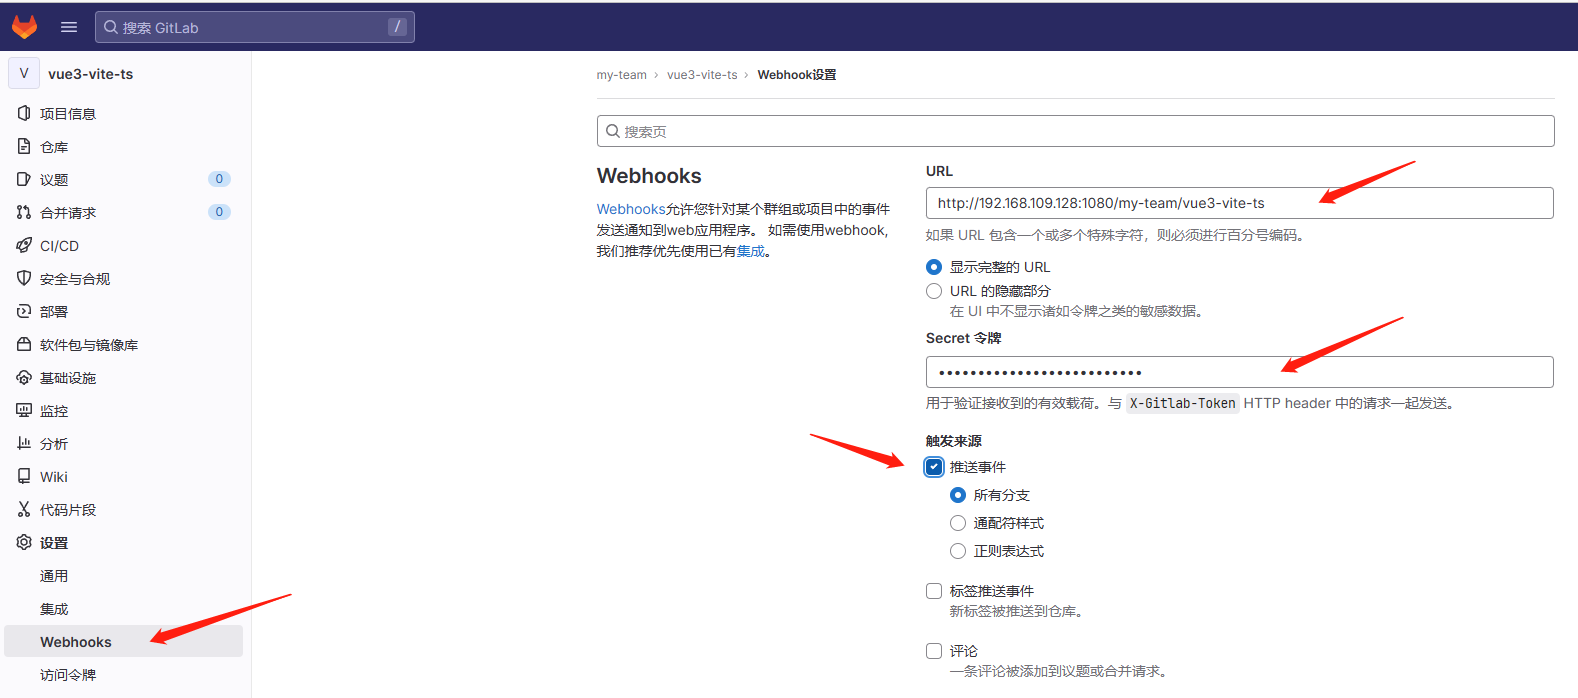Click the Secret token input field
This screenshot has height=698, width=1578.
tap(1238, 372)
